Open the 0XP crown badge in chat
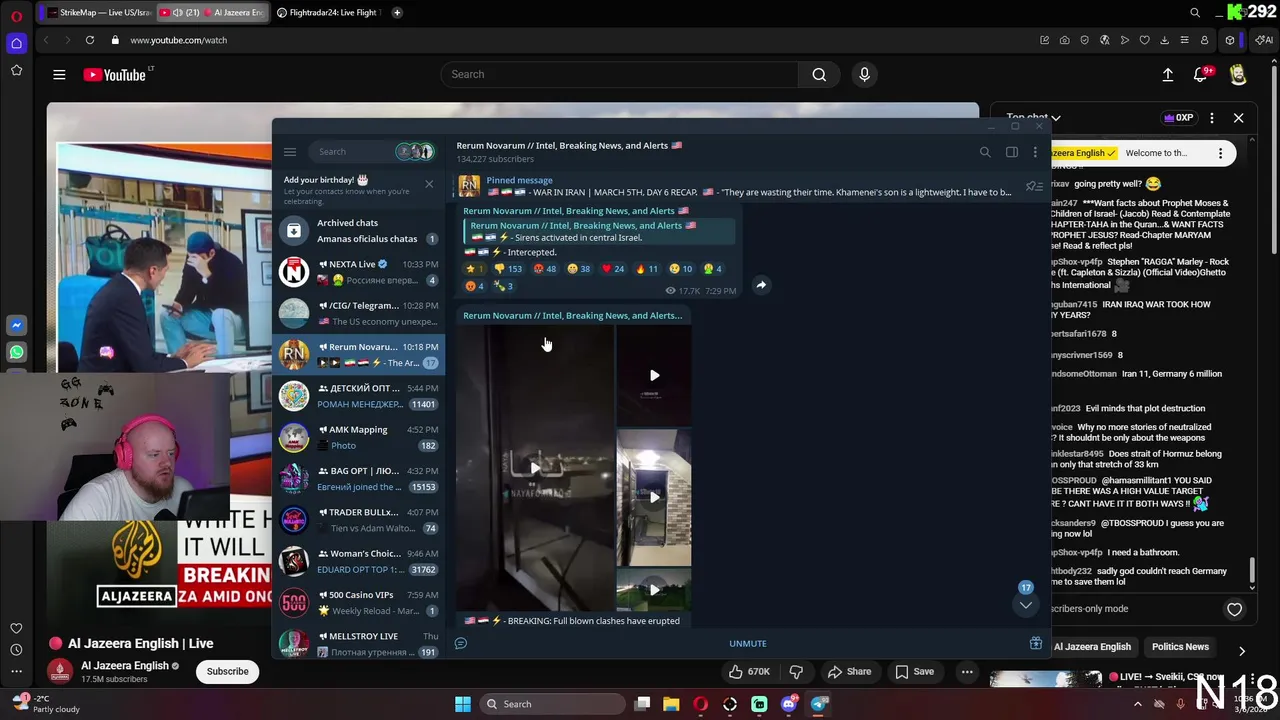 pyautogui.click(x=1178, y=118)
